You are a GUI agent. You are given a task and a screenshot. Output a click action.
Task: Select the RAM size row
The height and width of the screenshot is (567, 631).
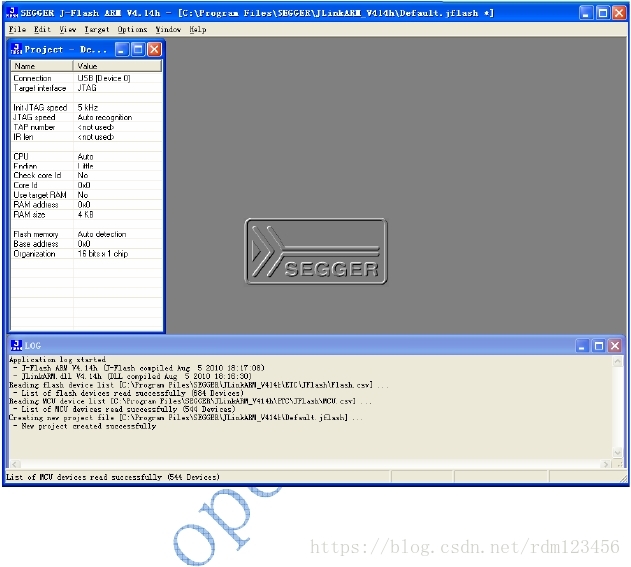pos(87,214)
